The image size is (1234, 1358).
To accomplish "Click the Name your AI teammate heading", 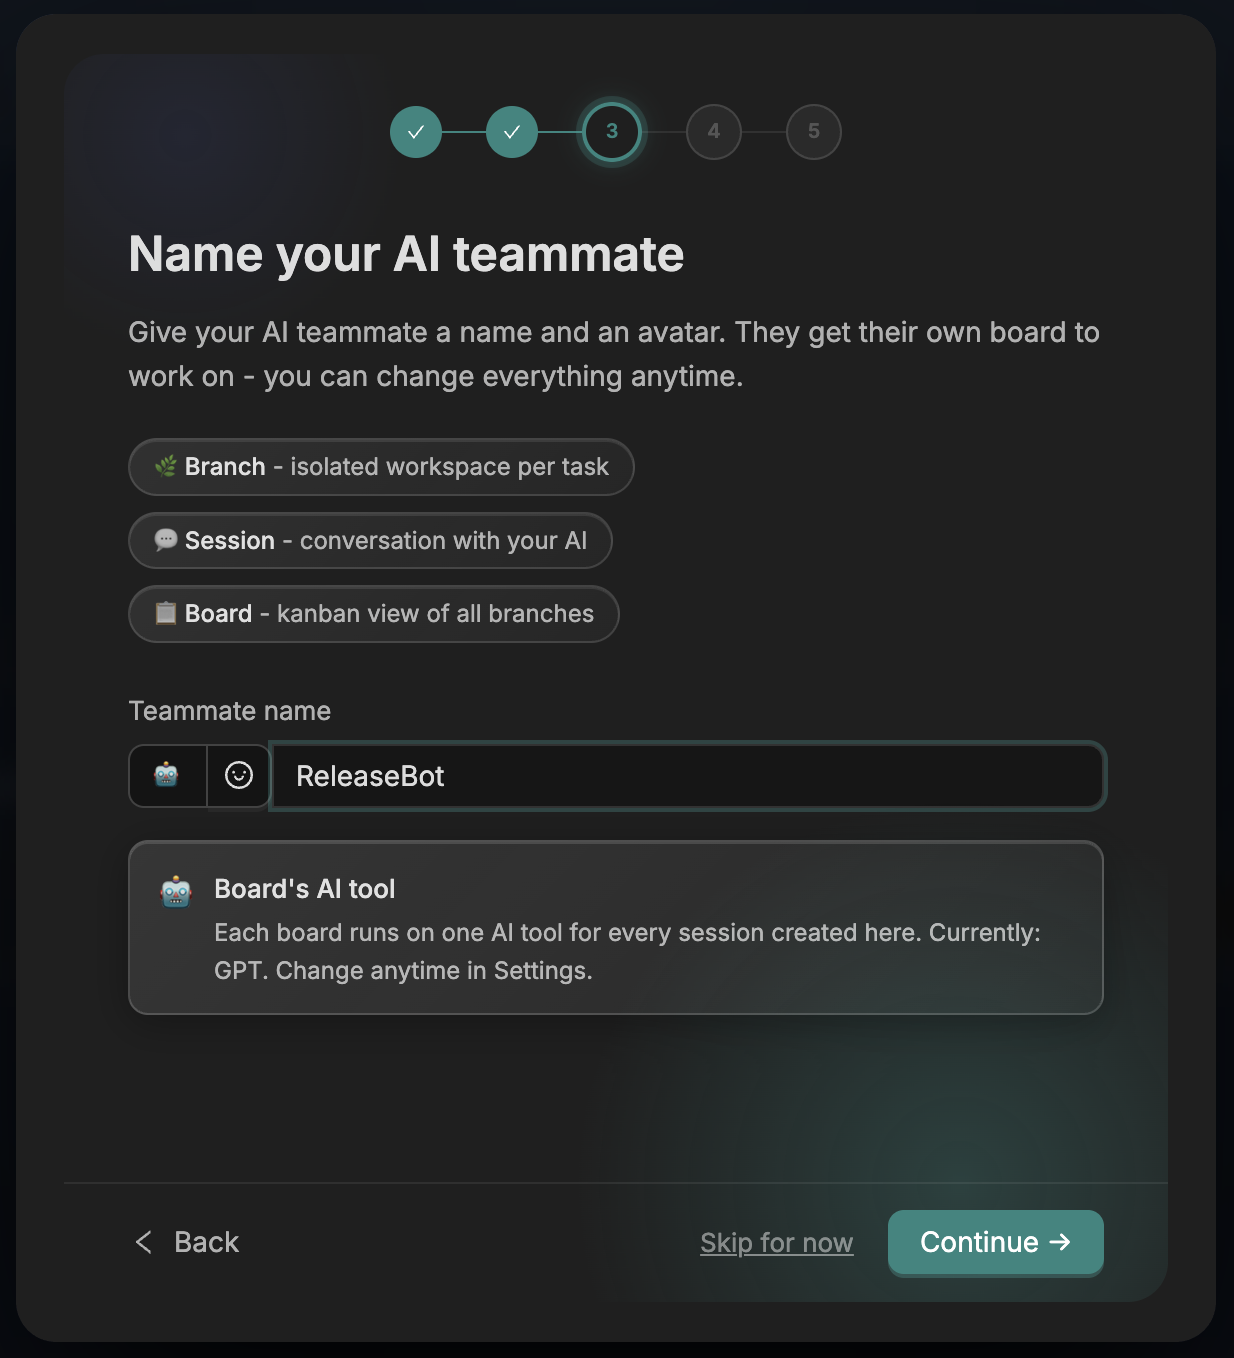I will pos(406,254).
